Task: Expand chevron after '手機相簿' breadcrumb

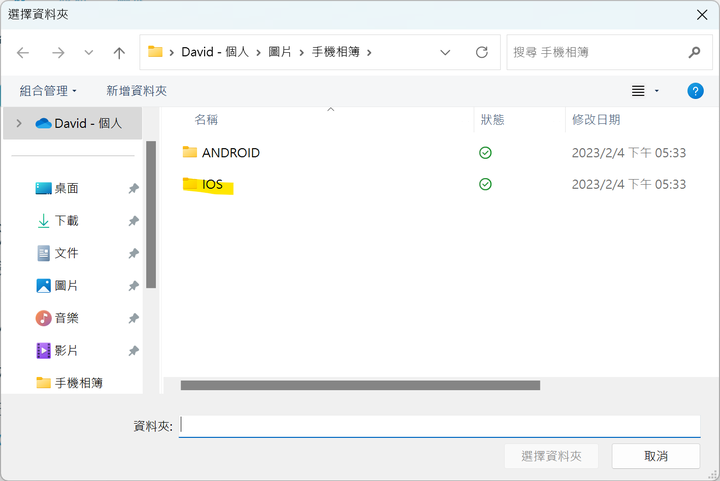Action: click(369, 53)
